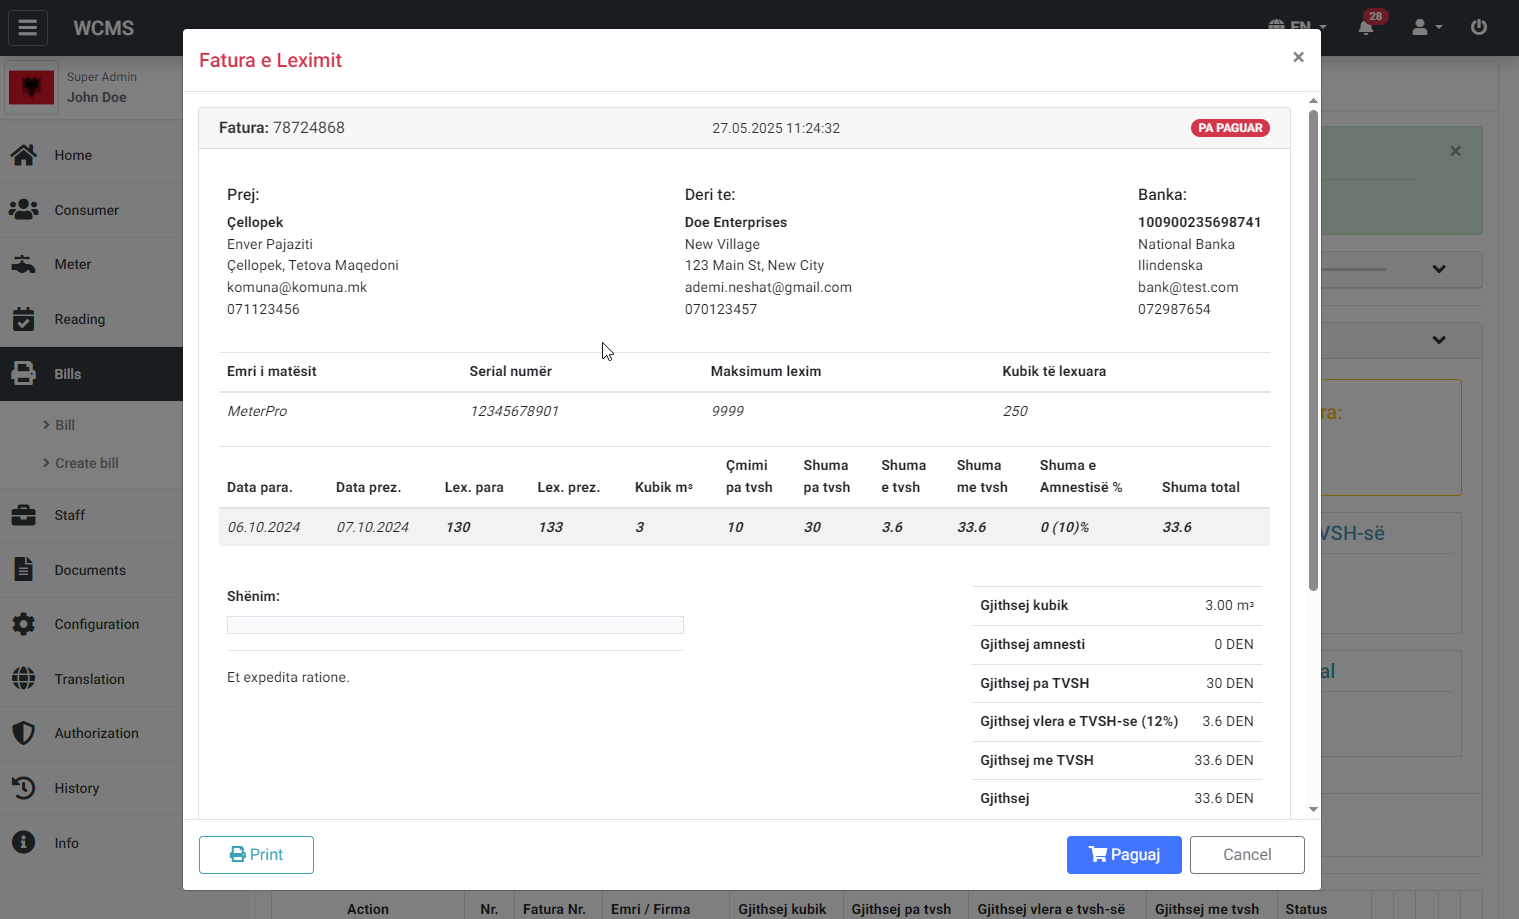
Task: Click the Albanian flag avatar
Action: pyautogui.click(x=32, y=88)
